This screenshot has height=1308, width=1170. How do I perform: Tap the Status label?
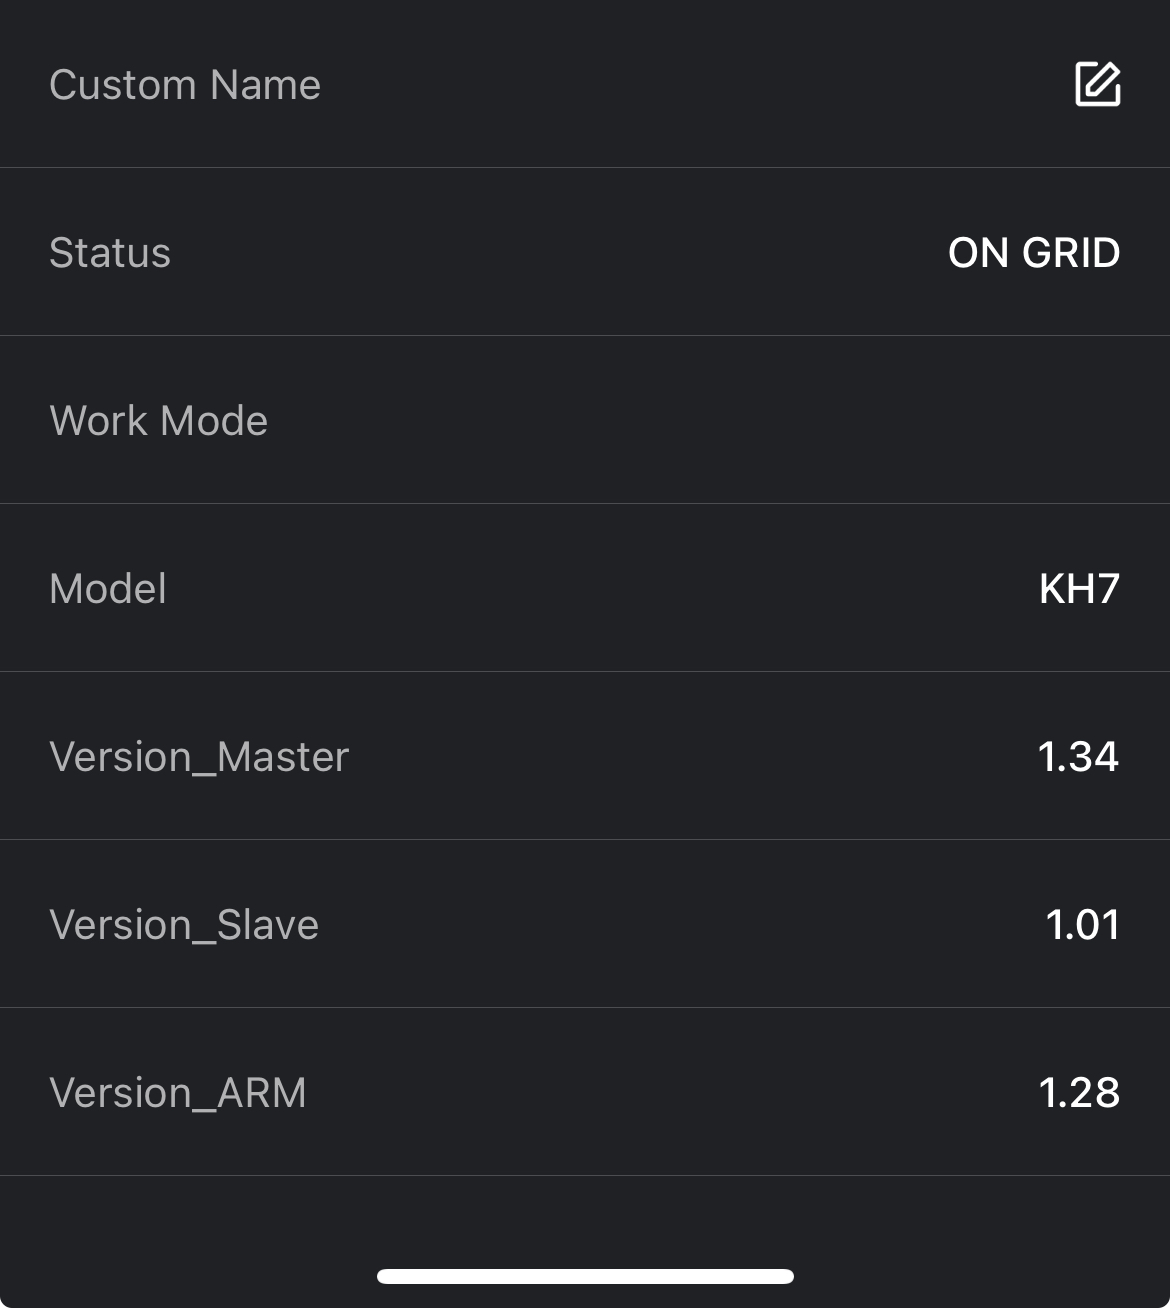pos(110,253)
